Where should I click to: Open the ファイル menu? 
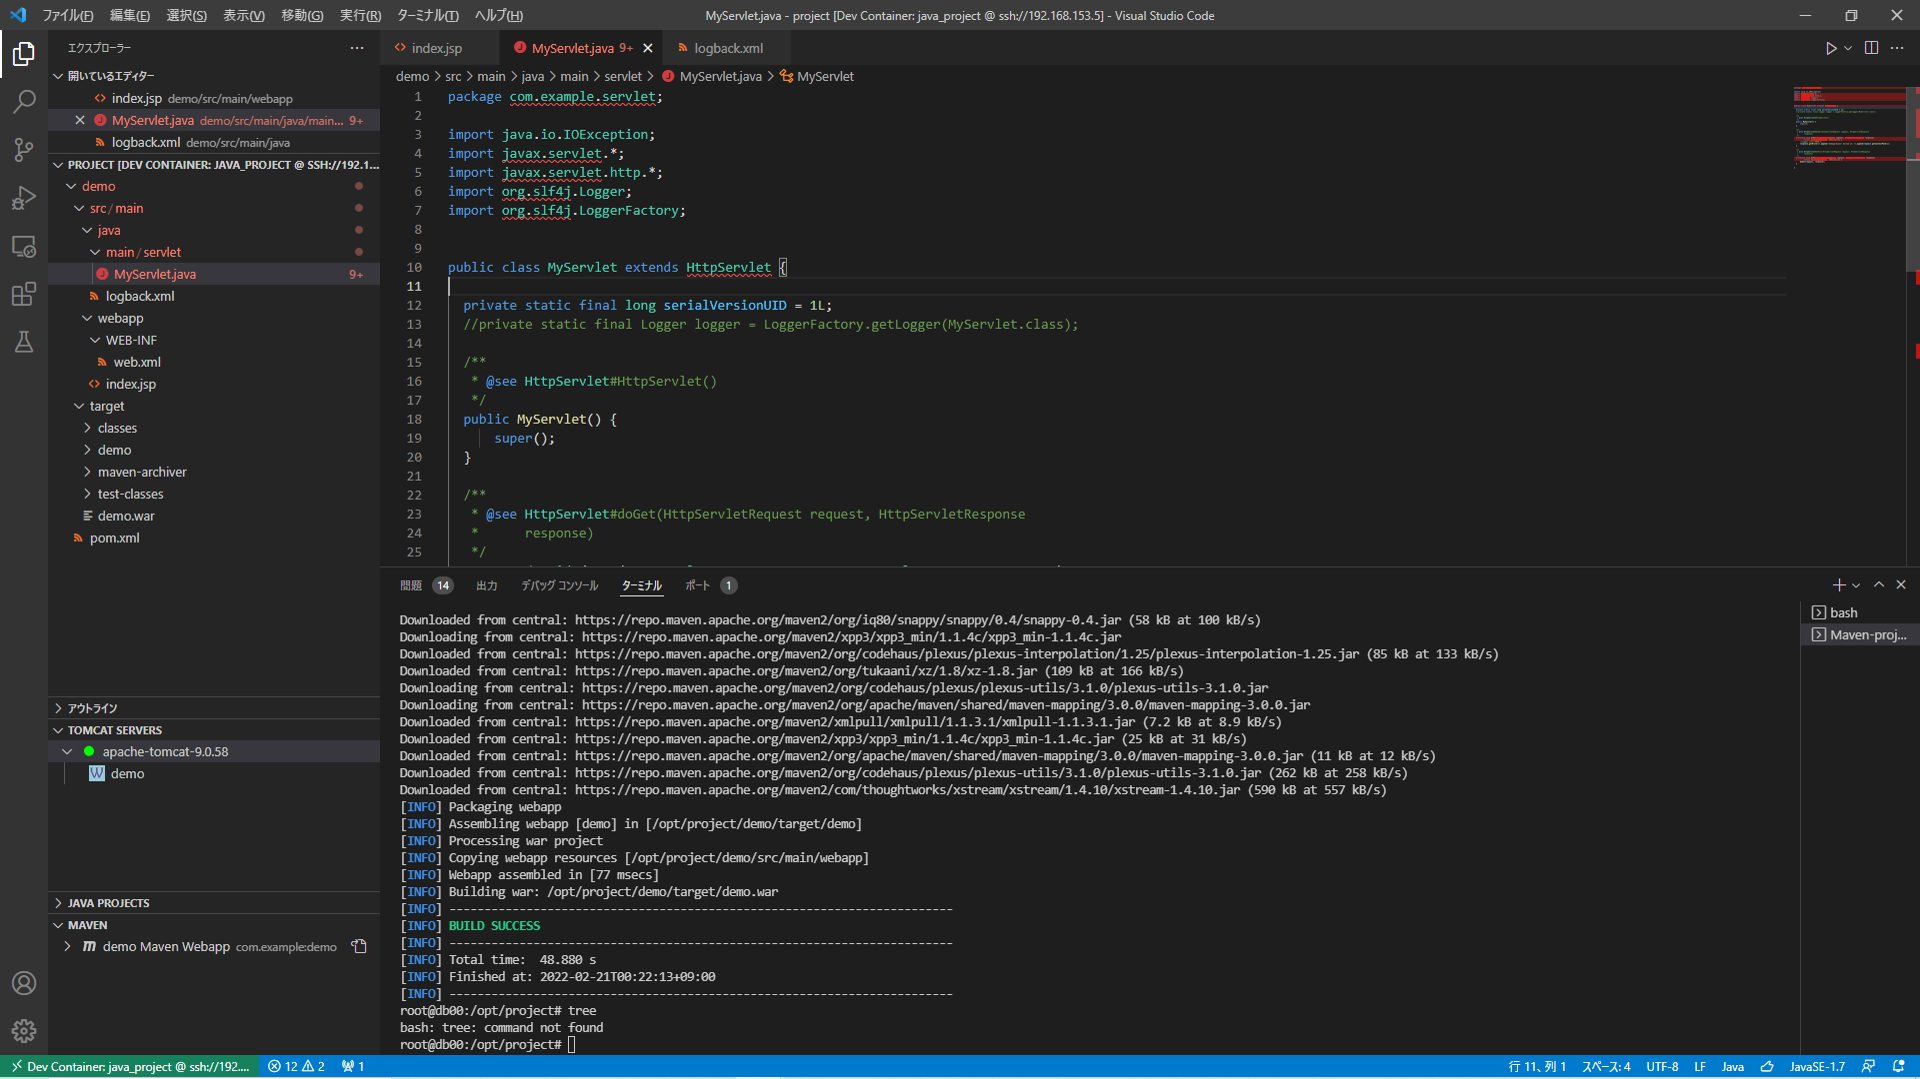(66, 15)
